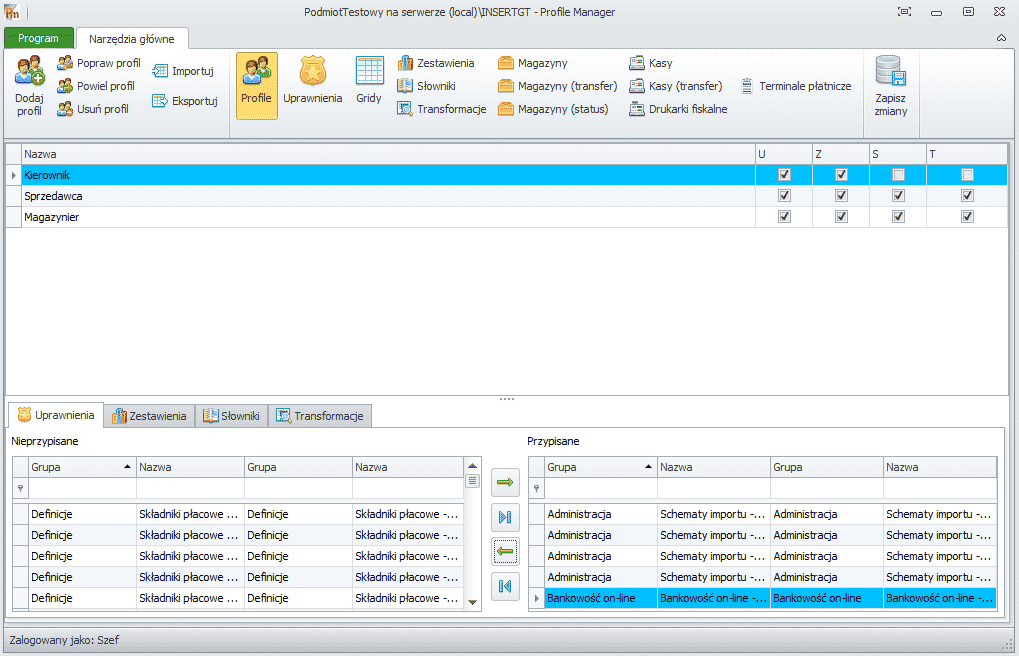
Task: Open Terminale płatnicze from ribbon
Action: click(x=796, y=86)
